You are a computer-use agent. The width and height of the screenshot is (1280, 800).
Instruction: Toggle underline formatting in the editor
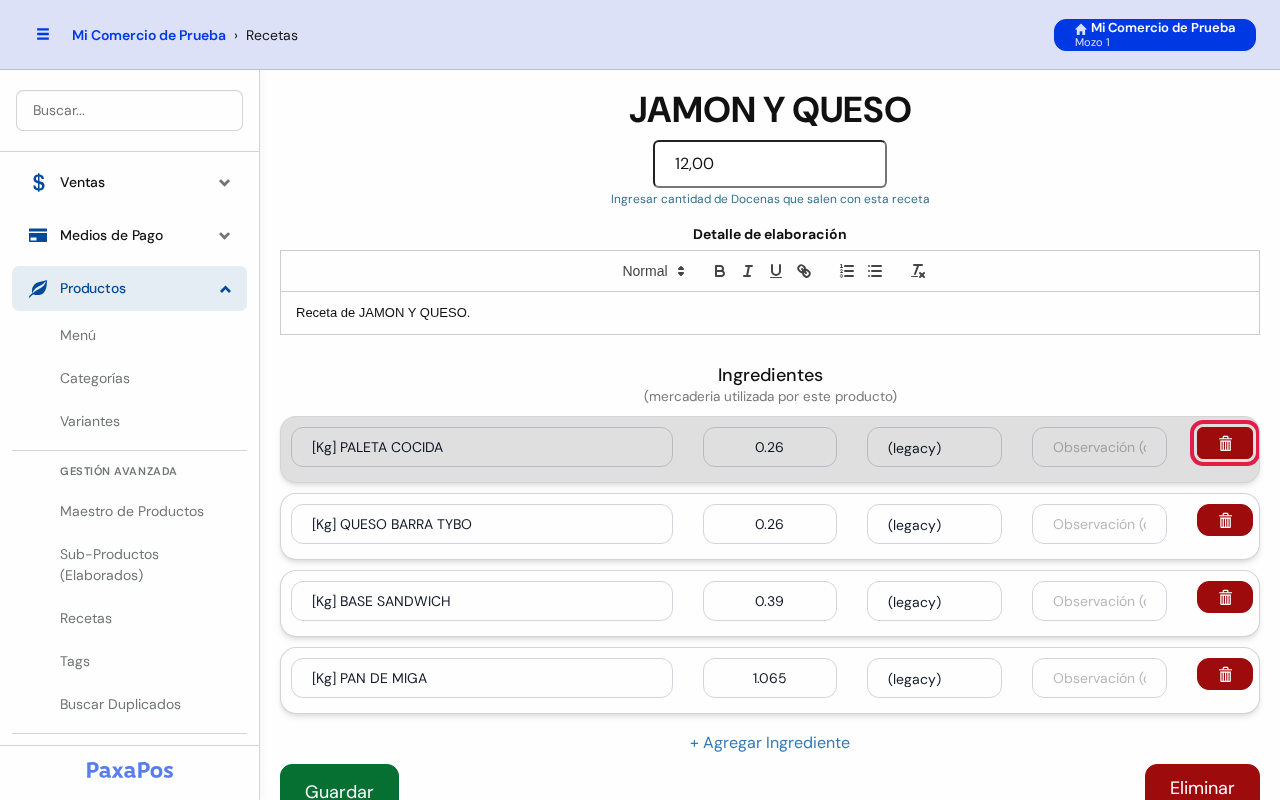click(x=775, y=271)
